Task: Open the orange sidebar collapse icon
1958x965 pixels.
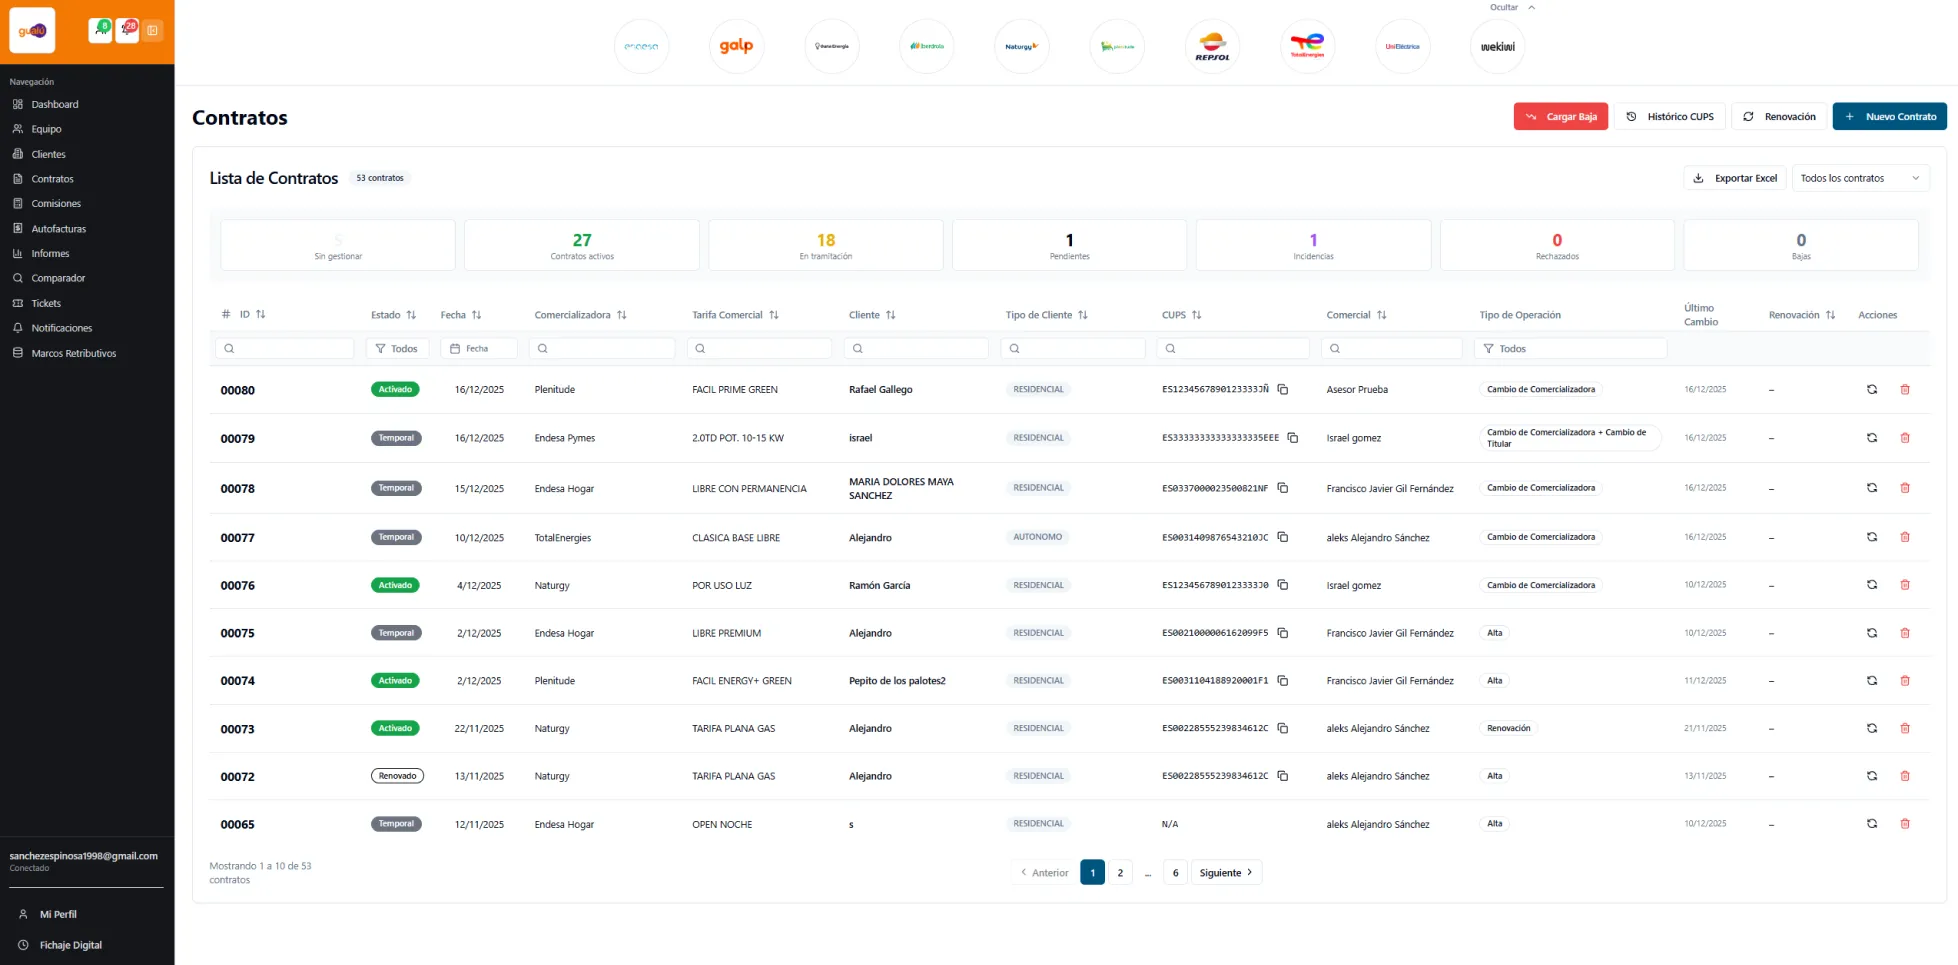Action: point(152,31)
